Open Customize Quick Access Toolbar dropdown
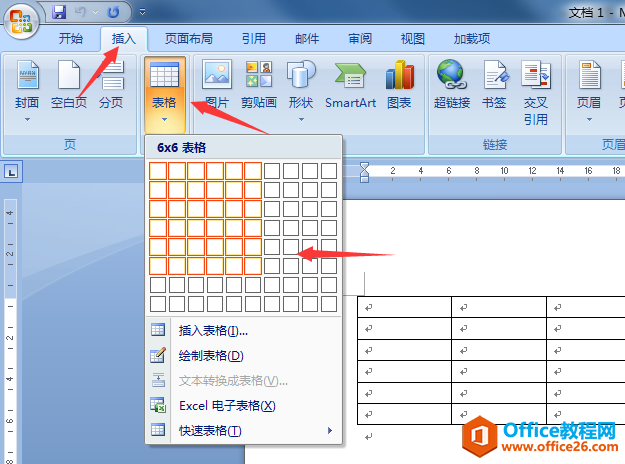Viewport: 625px width, 464px height. click(x=142, y=12)
